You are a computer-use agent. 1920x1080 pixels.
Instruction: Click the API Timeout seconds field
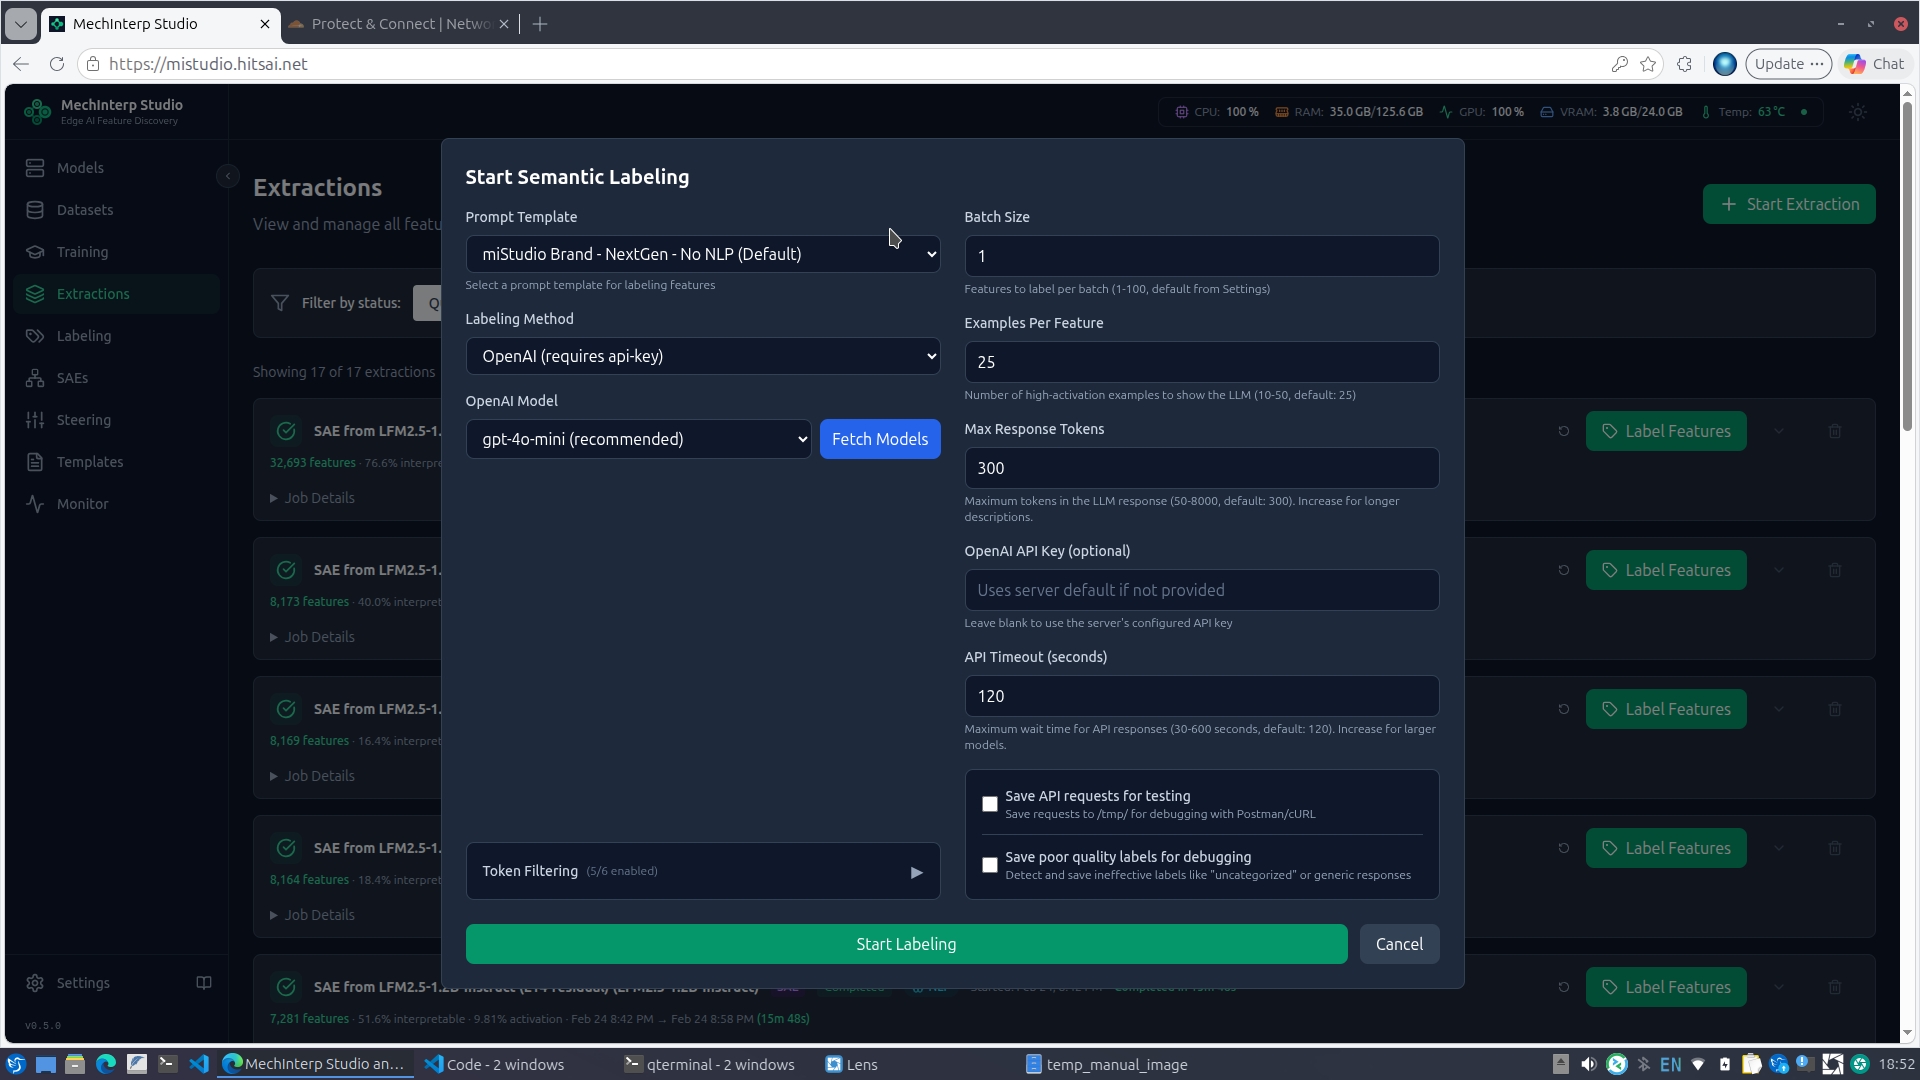[1201, 696]
